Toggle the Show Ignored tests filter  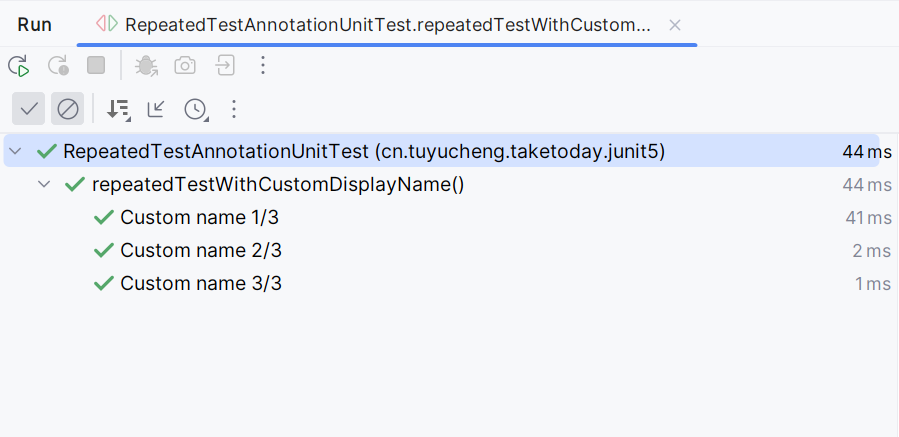pos(68,108)
